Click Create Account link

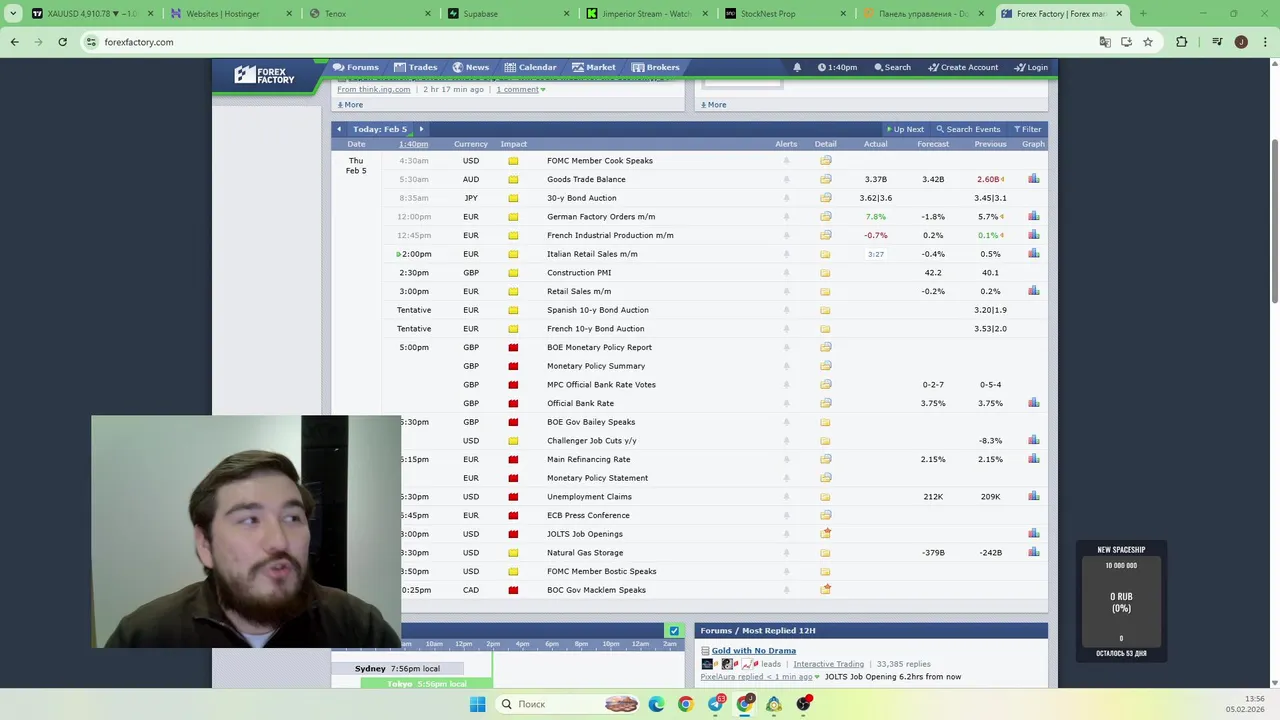(963, 67)
